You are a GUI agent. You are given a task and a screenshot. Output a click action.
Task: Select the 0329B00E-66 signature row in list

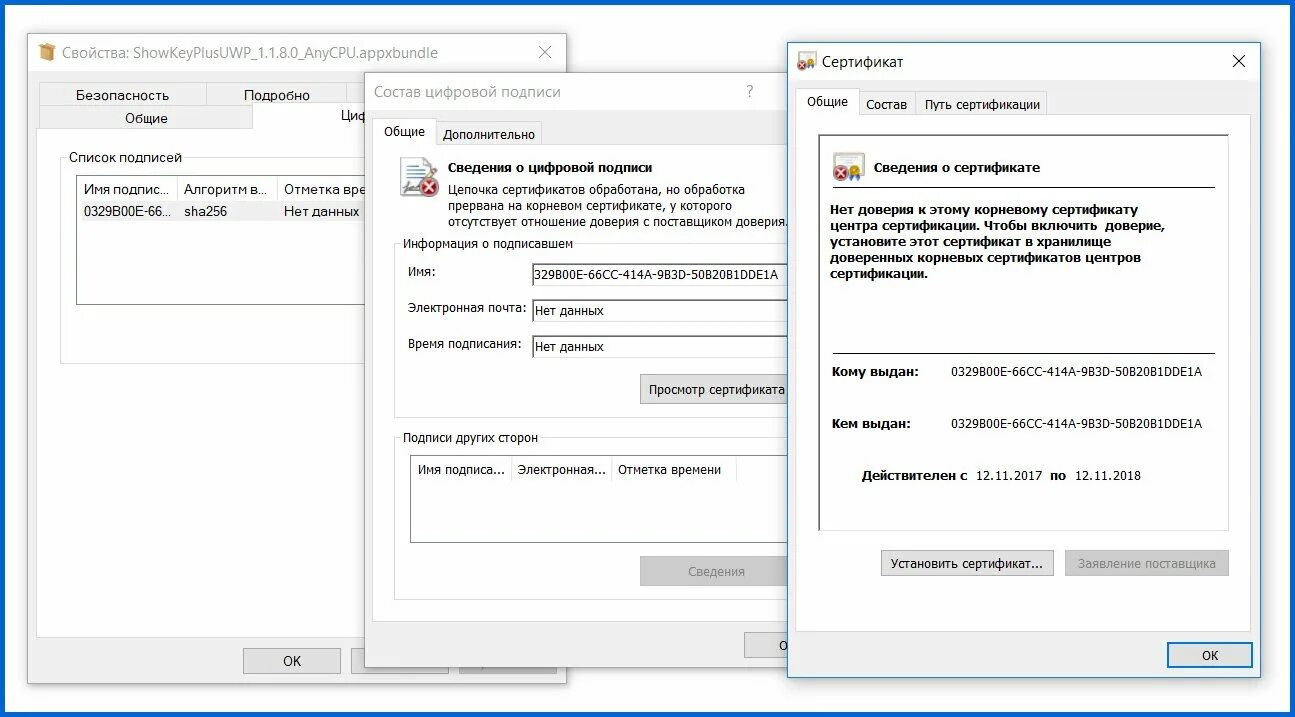pyautogui.click(x=220, y=211)
